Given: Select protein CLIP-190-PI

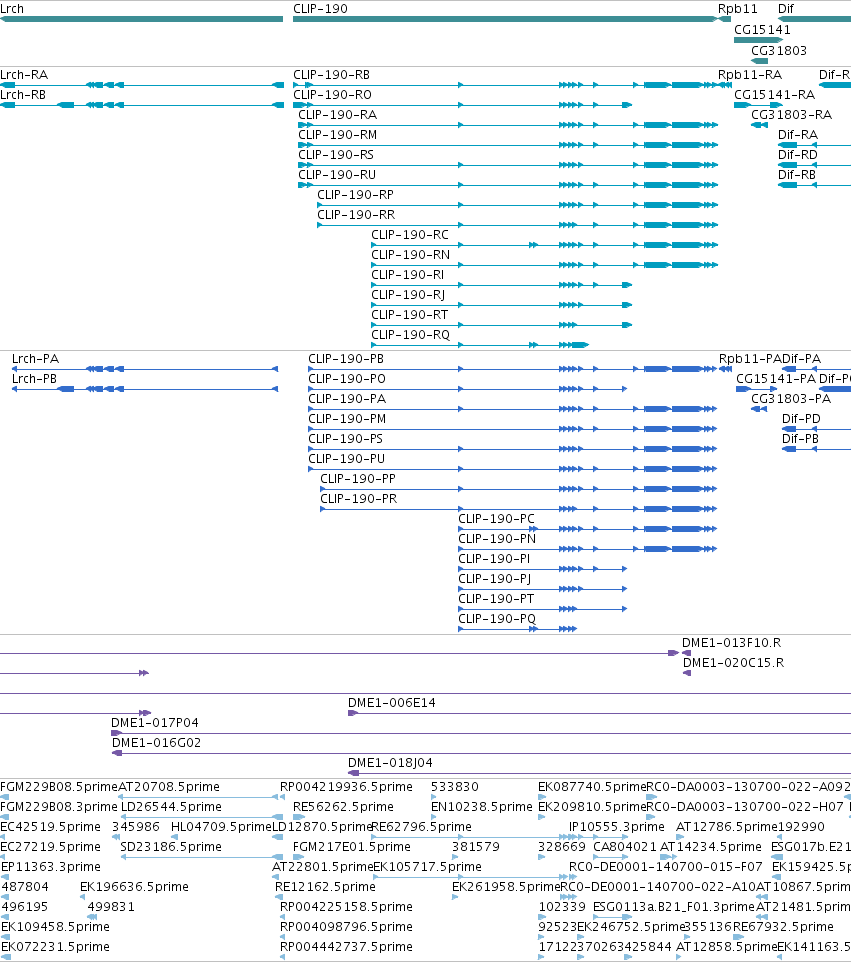Looking at the screenshot, I should click(x=494, y=559).
